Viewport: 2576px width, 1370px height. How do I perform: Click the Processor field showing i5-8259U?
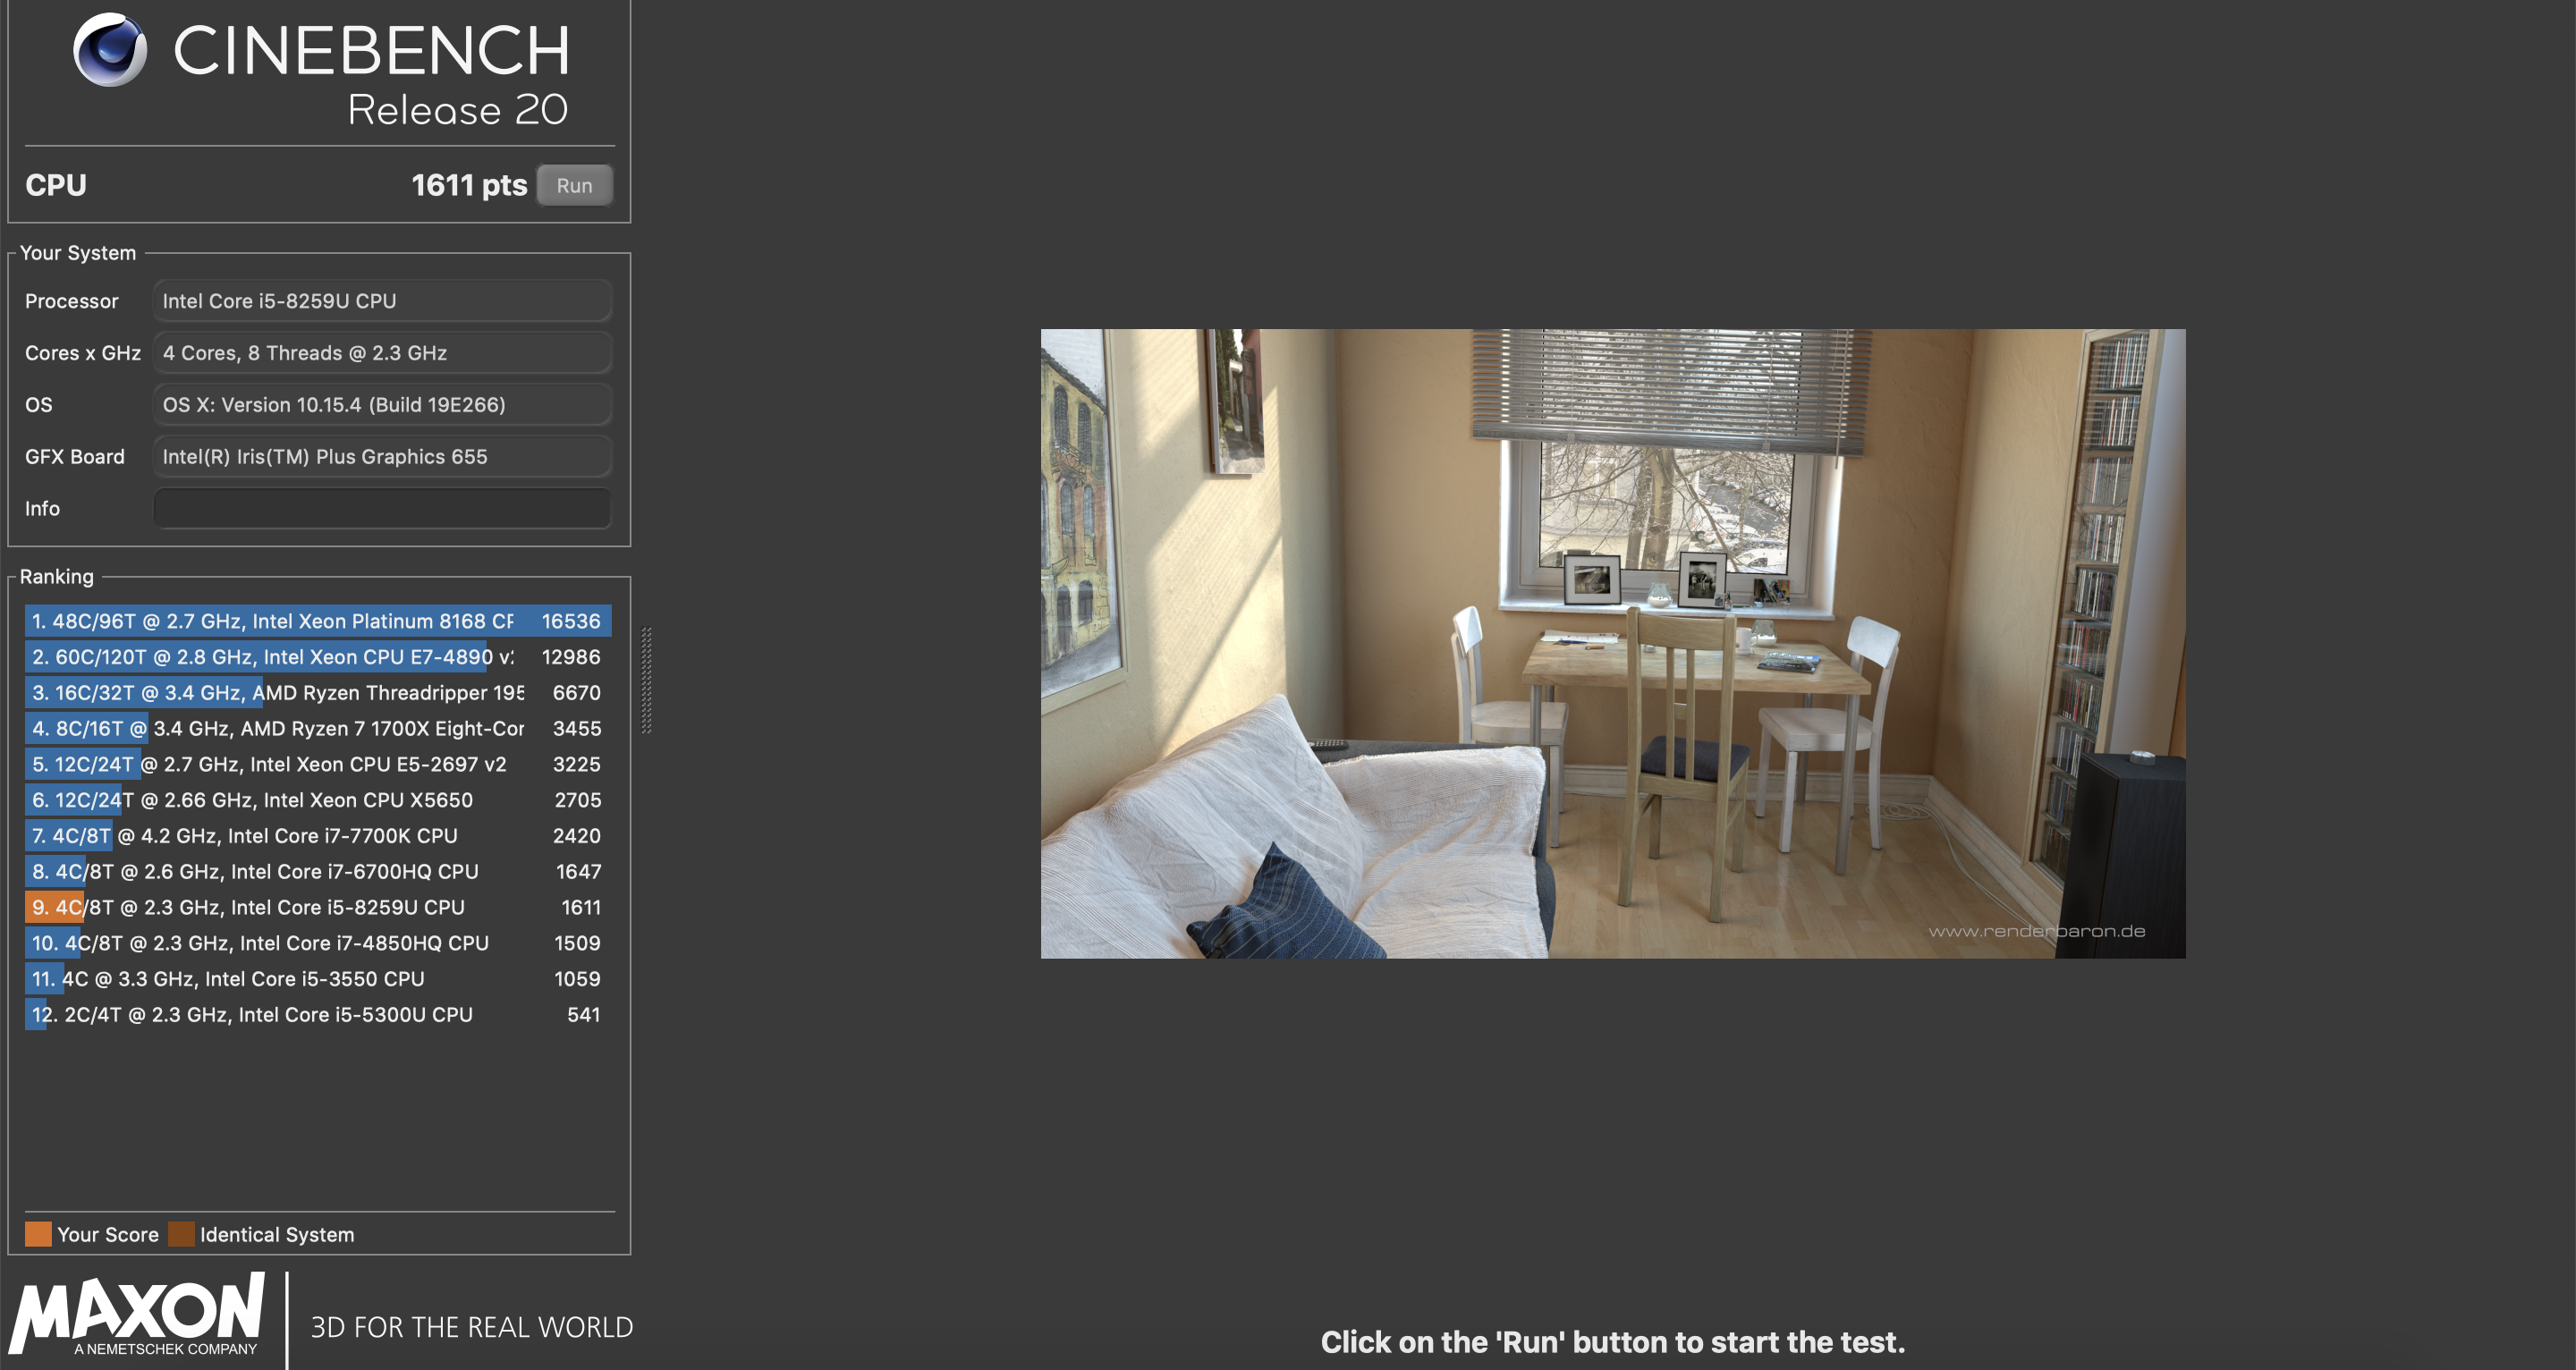[x=382, y=301]
